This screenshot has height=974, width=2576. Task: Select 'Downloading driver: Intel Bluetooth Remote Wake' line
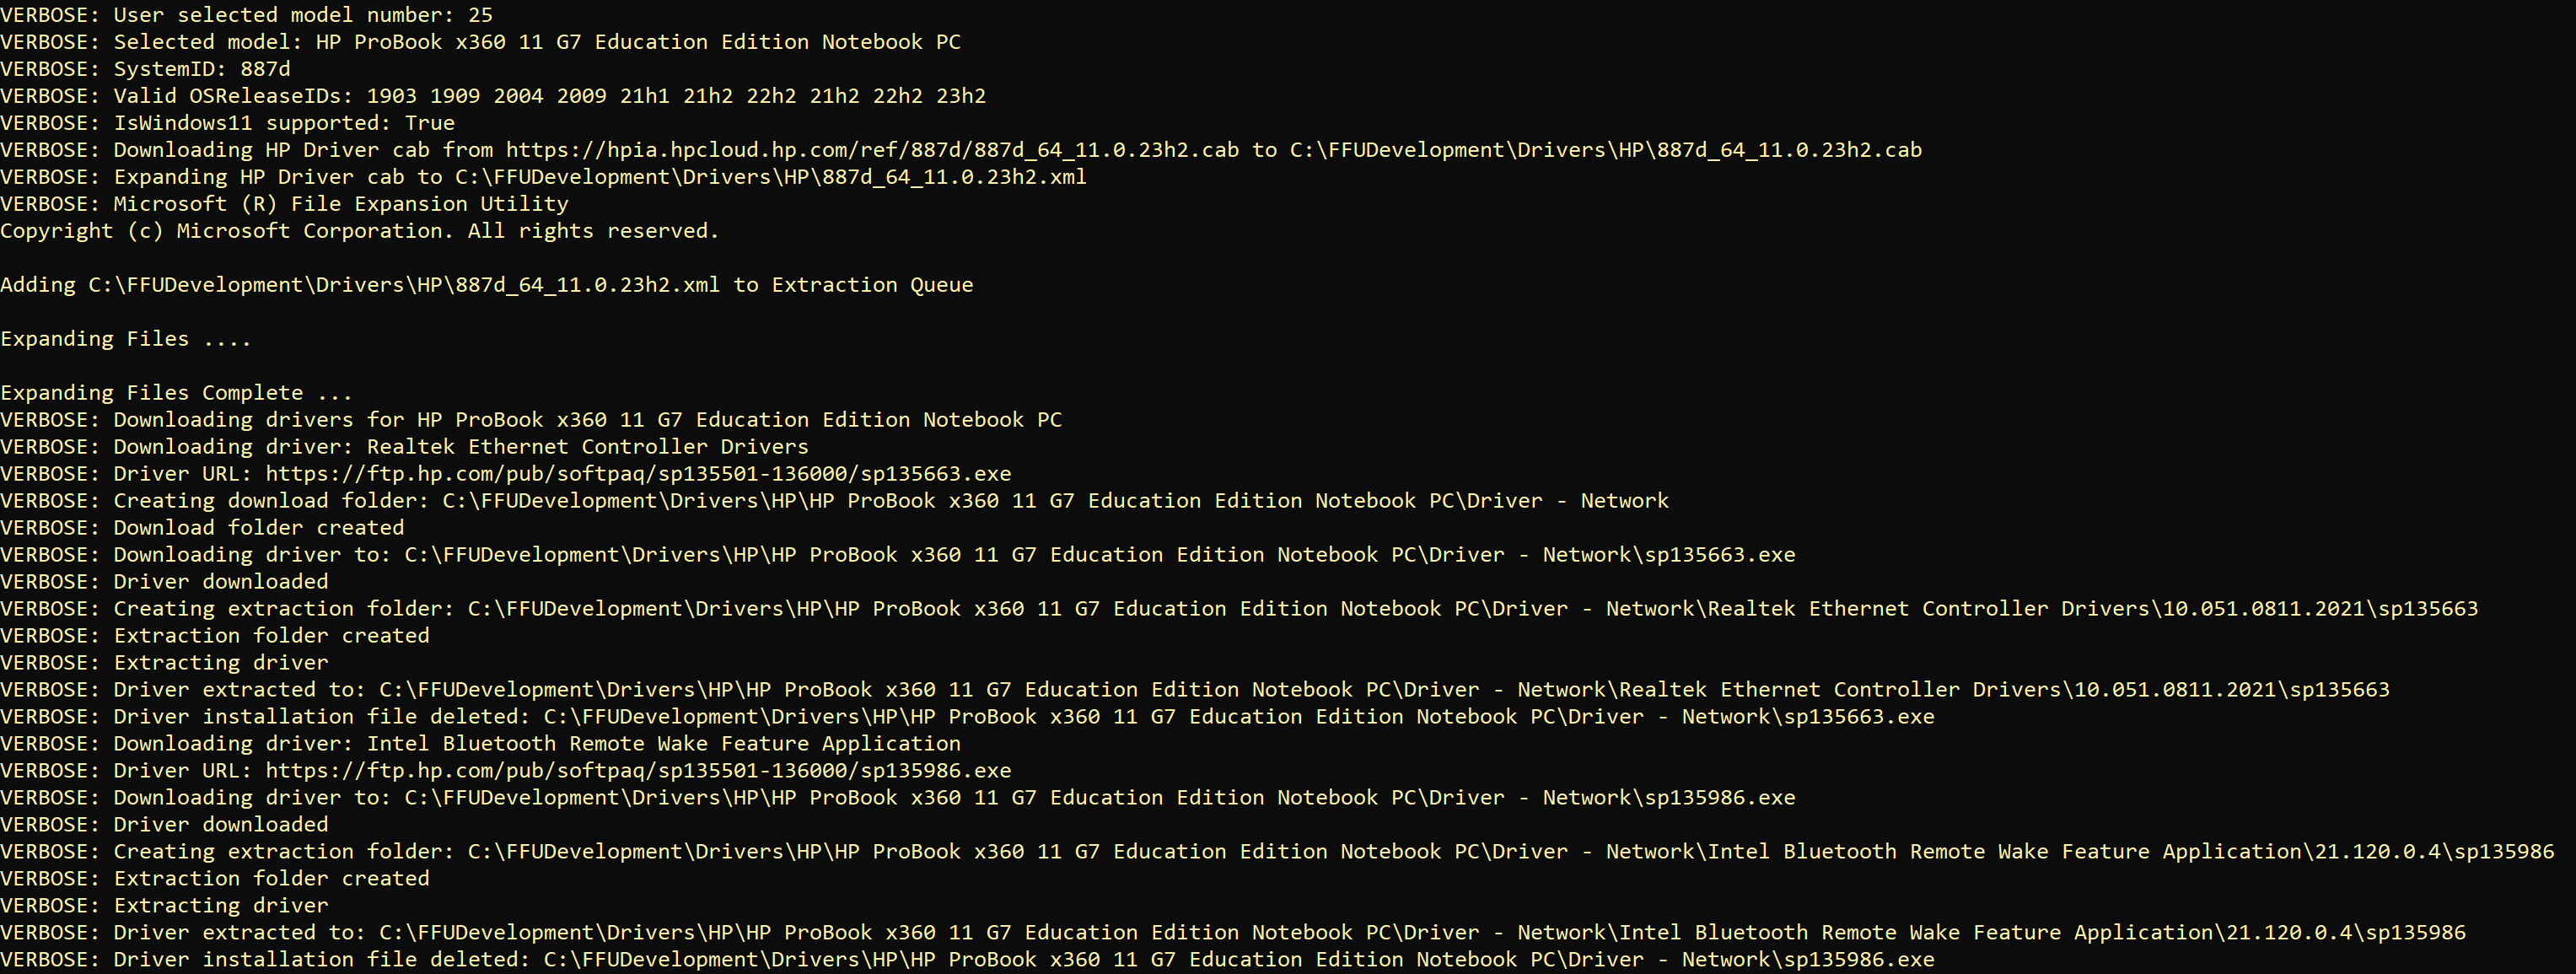point(481,744)
